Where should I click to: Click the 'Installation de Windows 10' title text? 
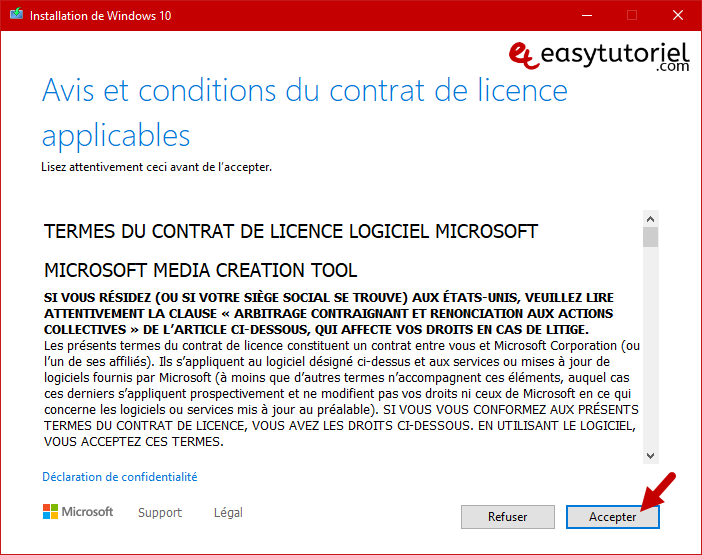coord(101,16)
